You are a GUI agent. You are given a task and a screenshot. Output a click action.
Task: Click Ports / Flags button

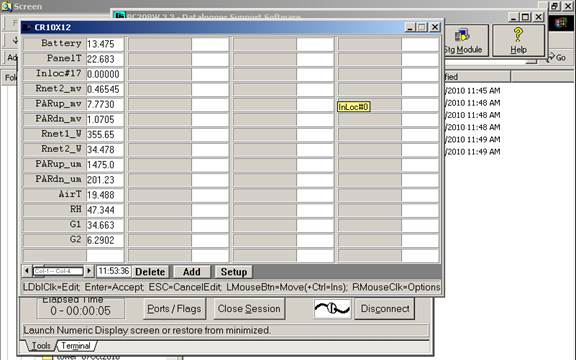click(174, 309)
